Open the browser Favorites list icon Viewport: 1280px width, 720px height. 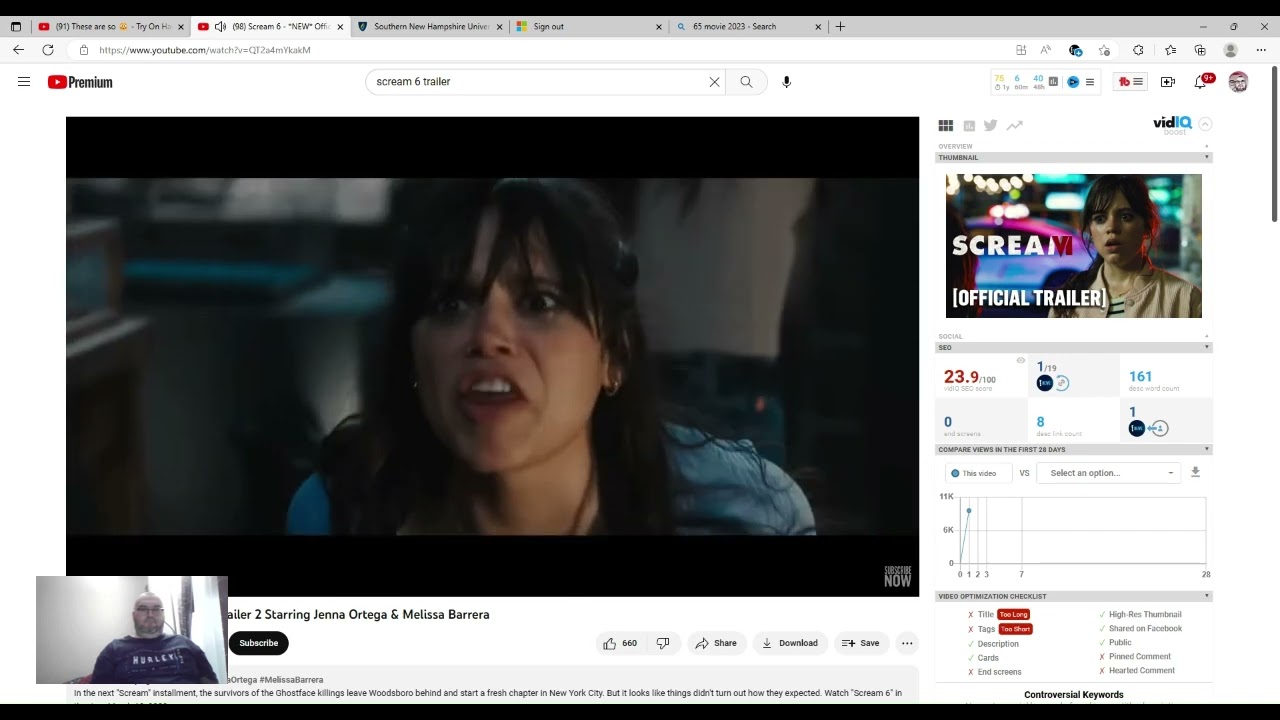point(1170,50)
